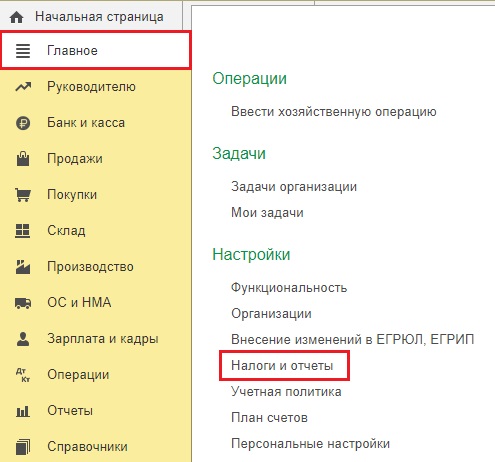Click the Дт/Кт icon for Операции
495x462 pixels.
click(23, 375)
